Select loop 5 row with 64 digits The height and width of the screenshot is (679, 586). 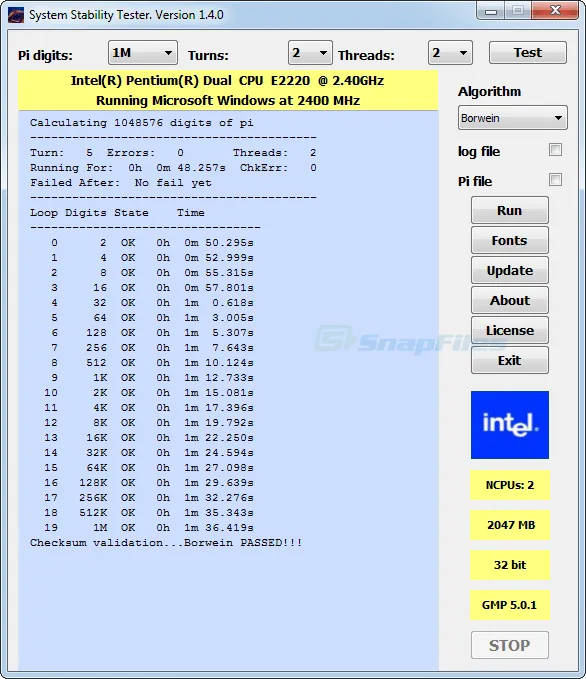[152, 317]
